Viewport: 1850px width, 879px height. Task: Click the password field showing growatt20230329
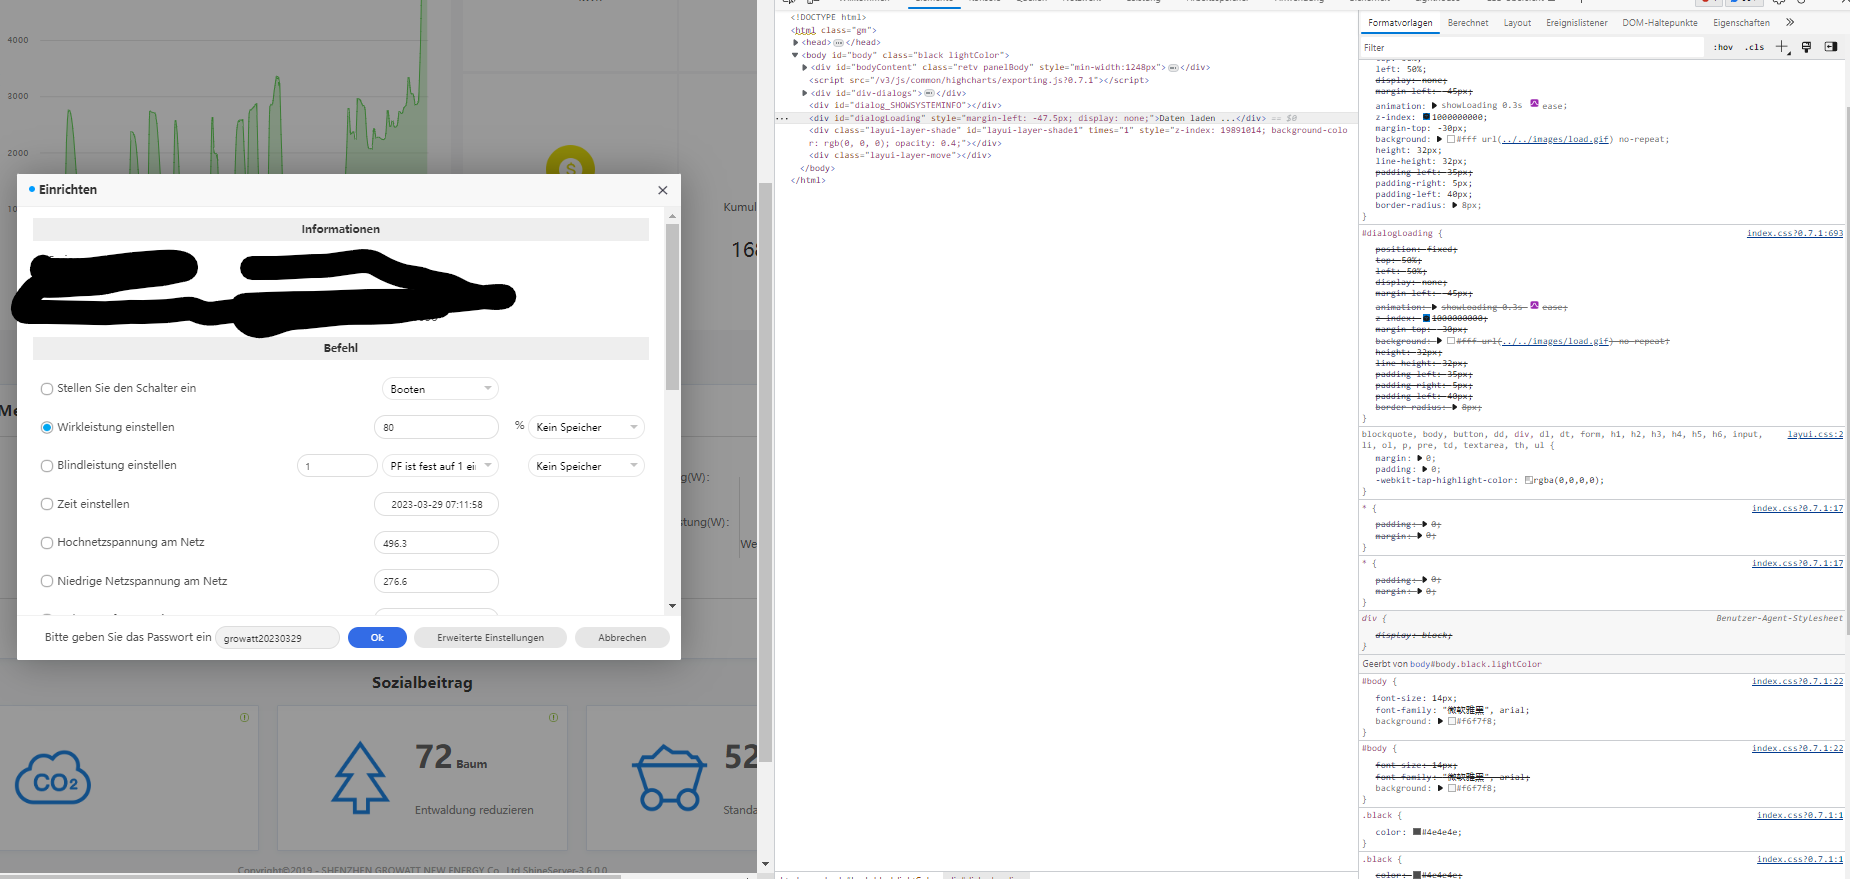278,638
